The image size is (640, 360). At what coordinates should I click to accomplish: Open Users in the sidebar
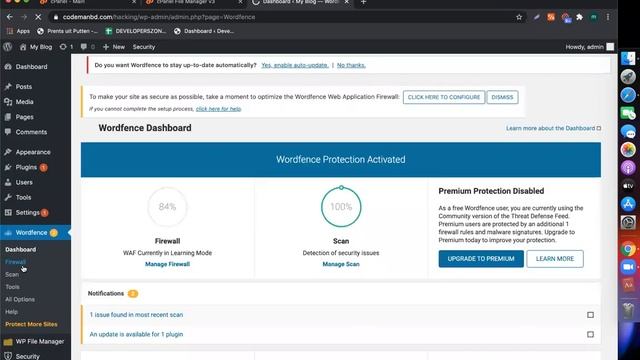[19, 182]
